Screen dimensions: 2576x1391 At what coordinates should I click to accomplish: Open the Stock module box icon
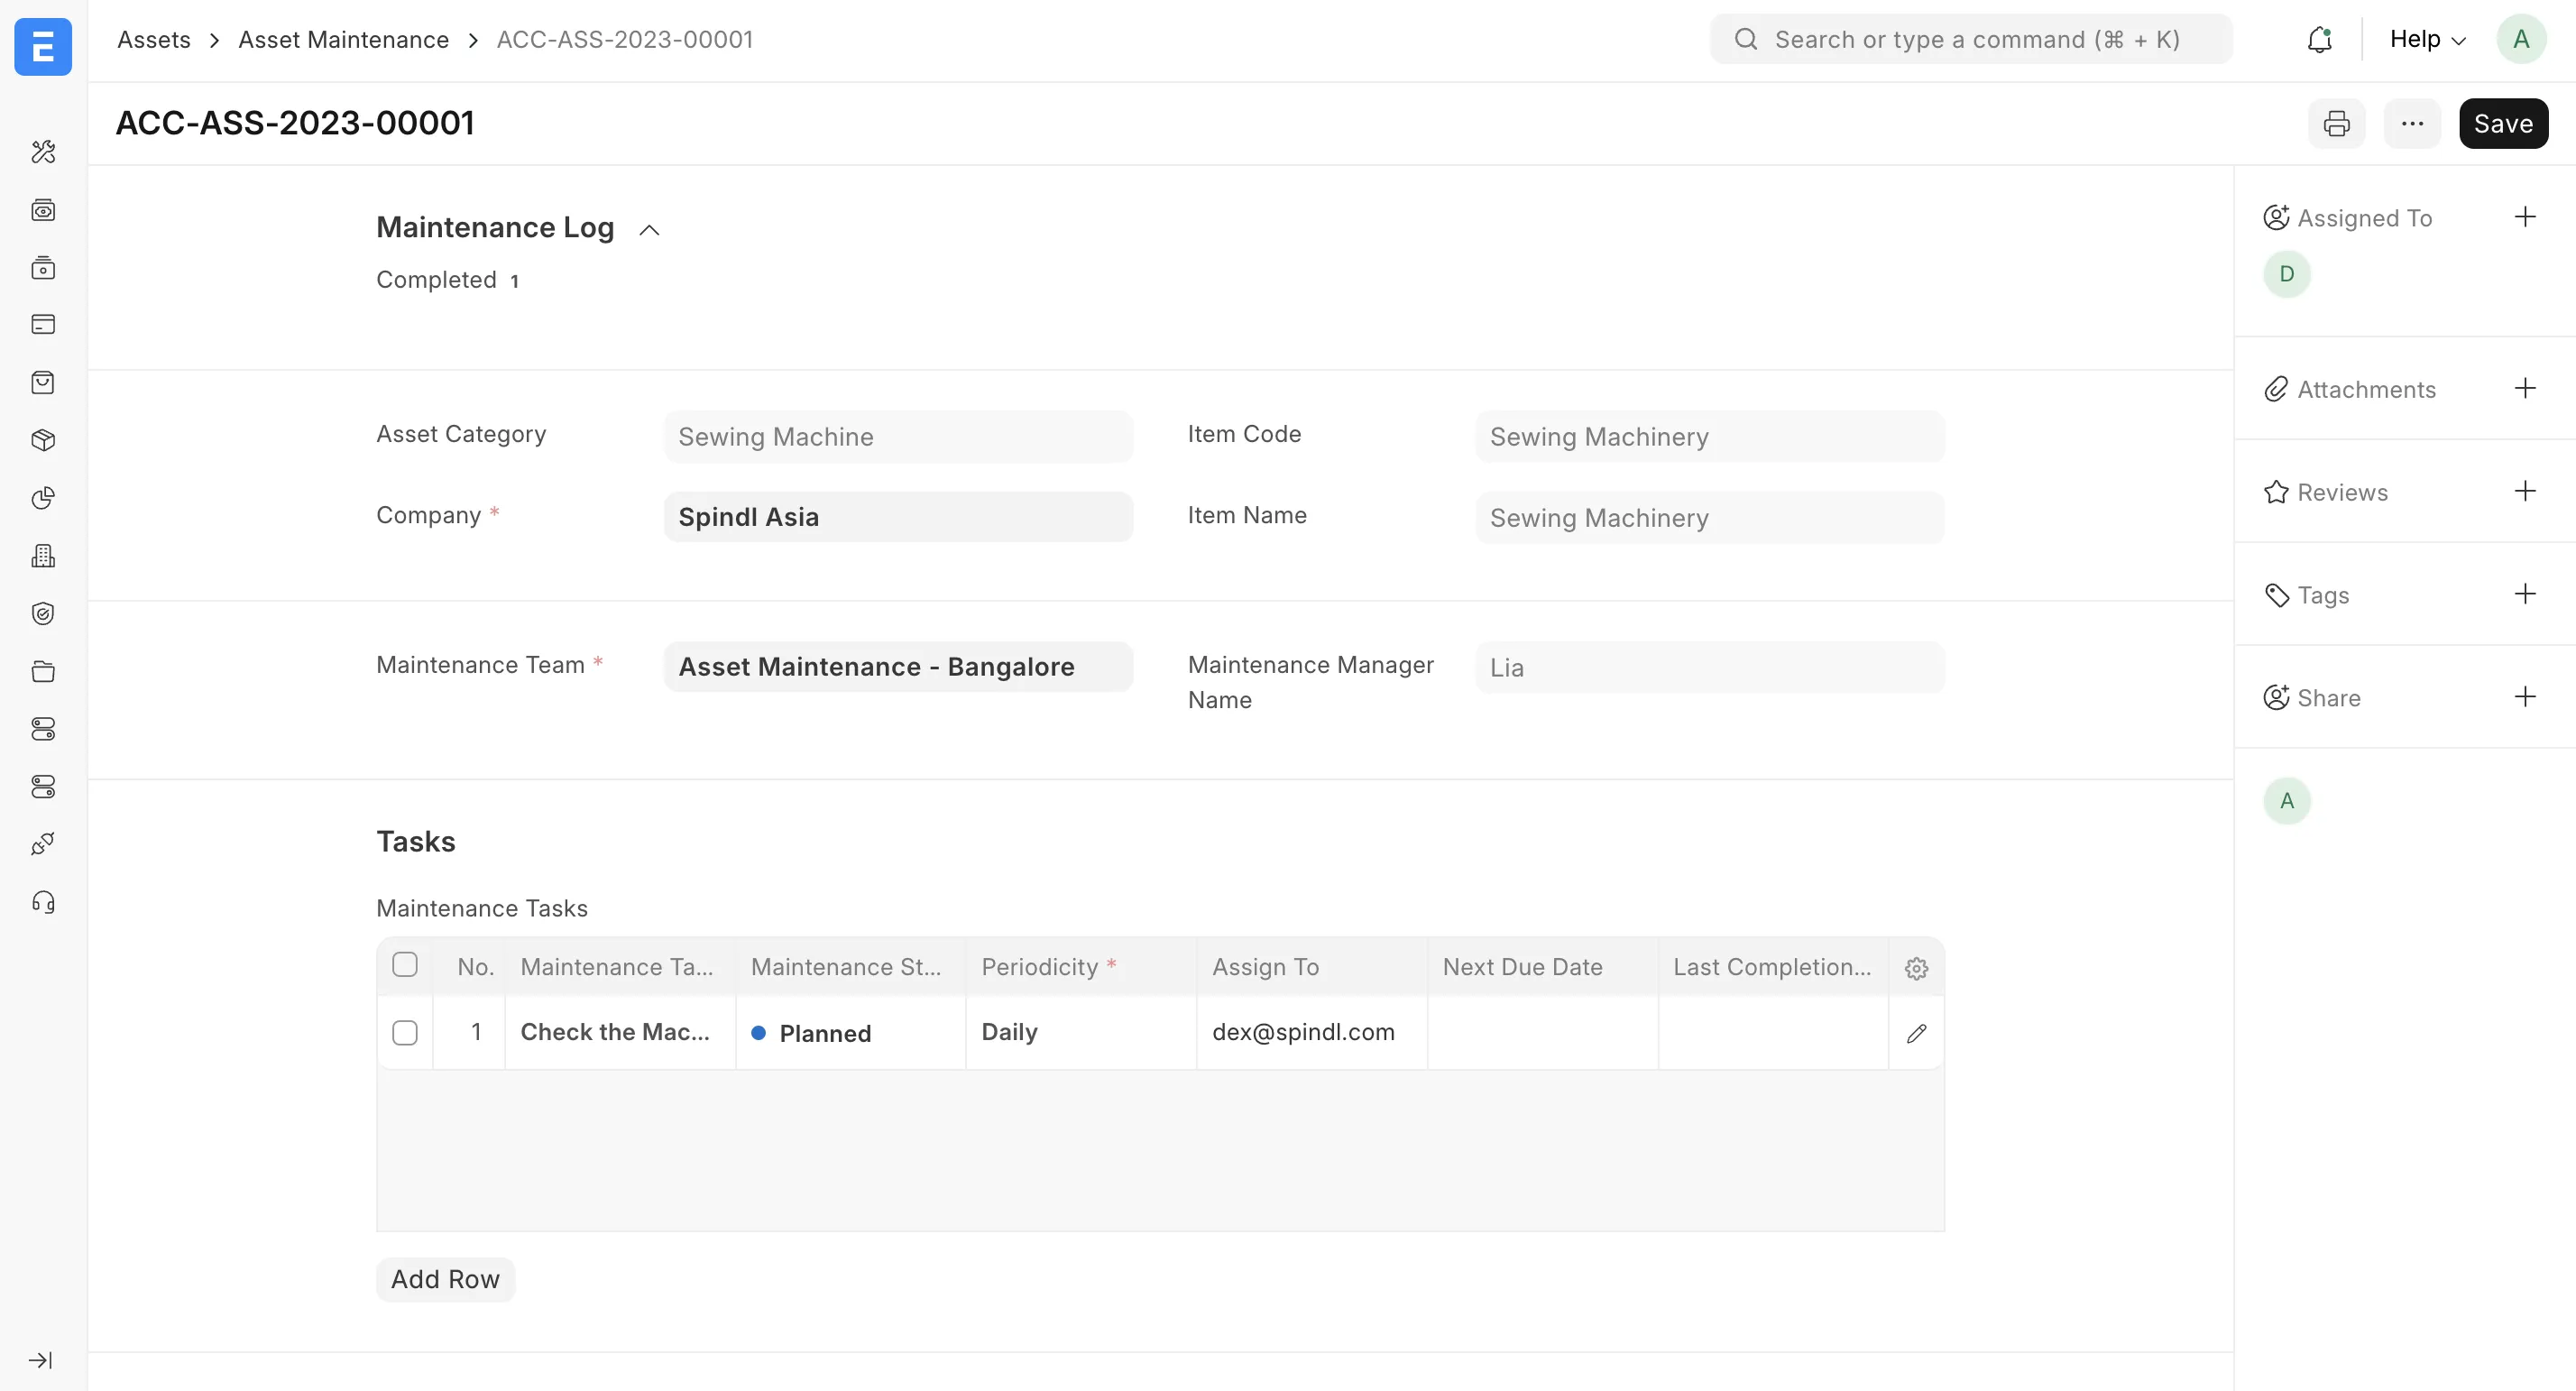point(43,439)
